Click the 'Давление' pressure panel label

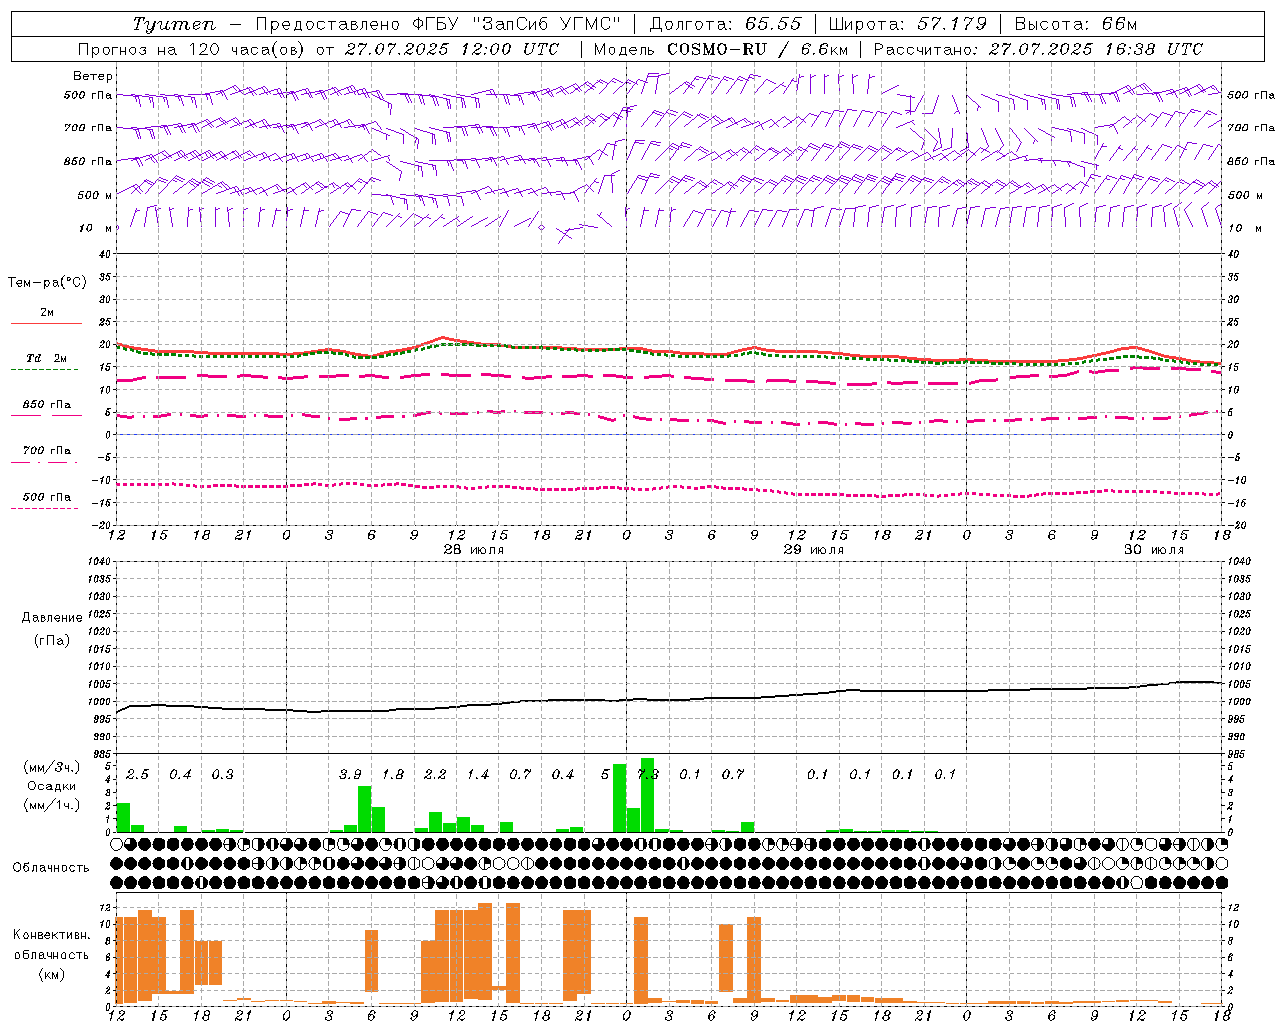52,618
